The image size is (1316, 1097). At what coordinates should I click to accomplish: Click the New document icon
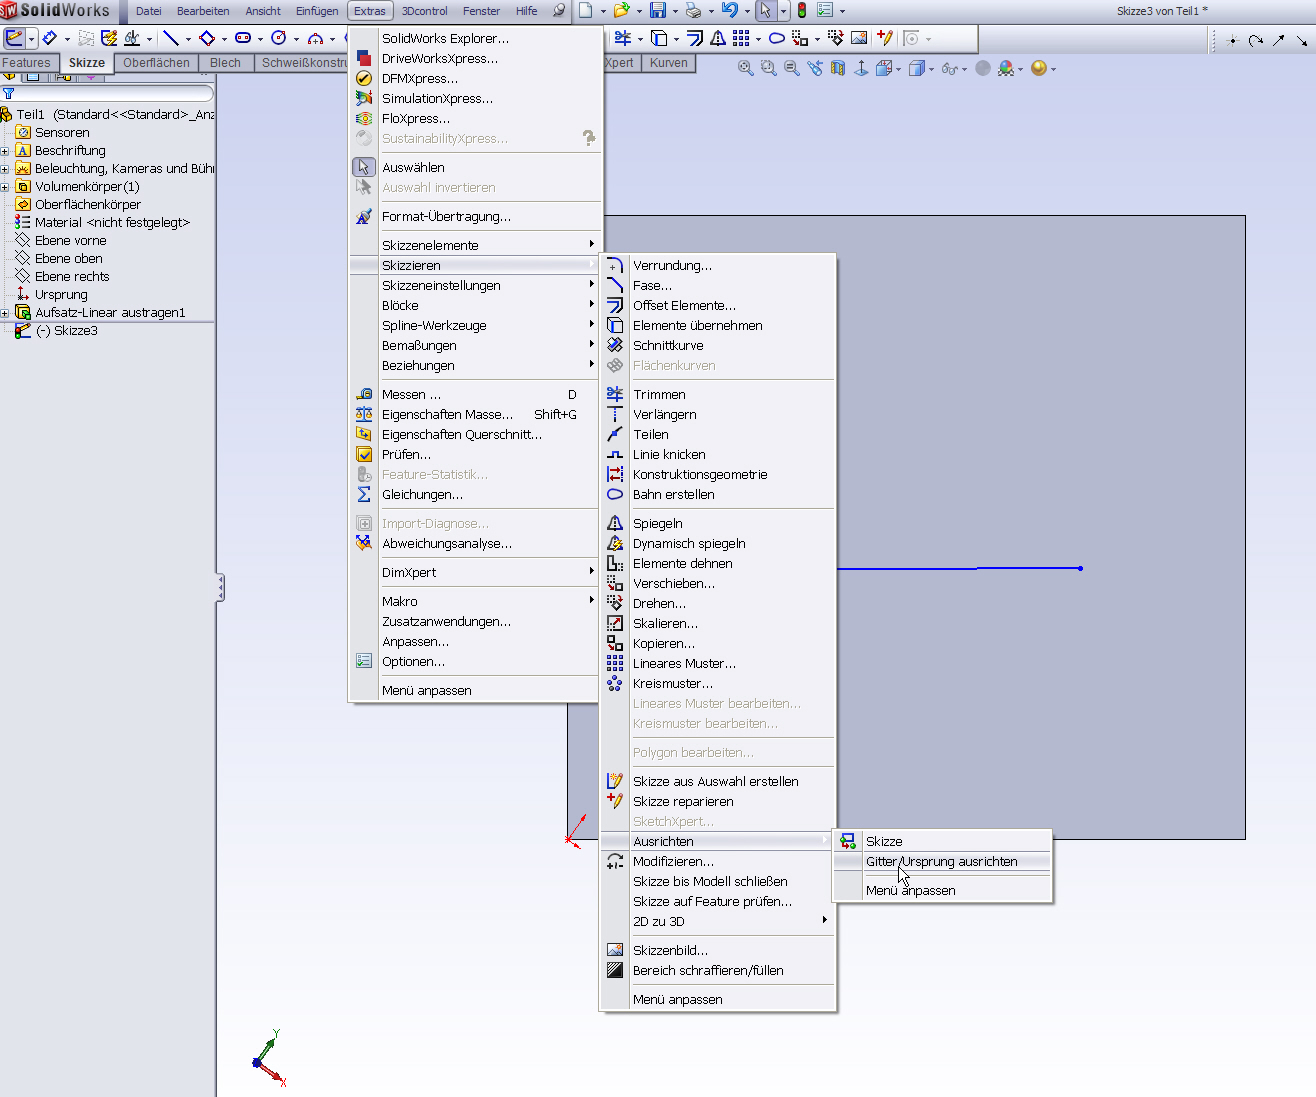coord(586,11)
